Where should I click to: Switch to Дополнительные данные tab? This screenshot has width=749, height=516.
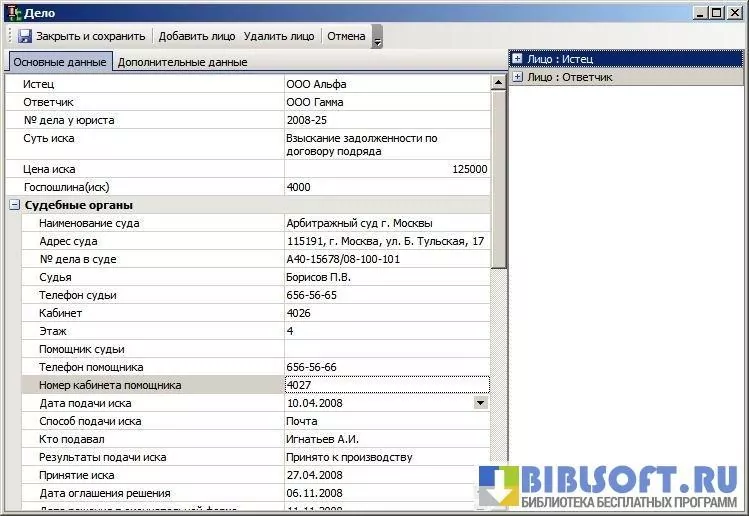(x=182, y=62)
